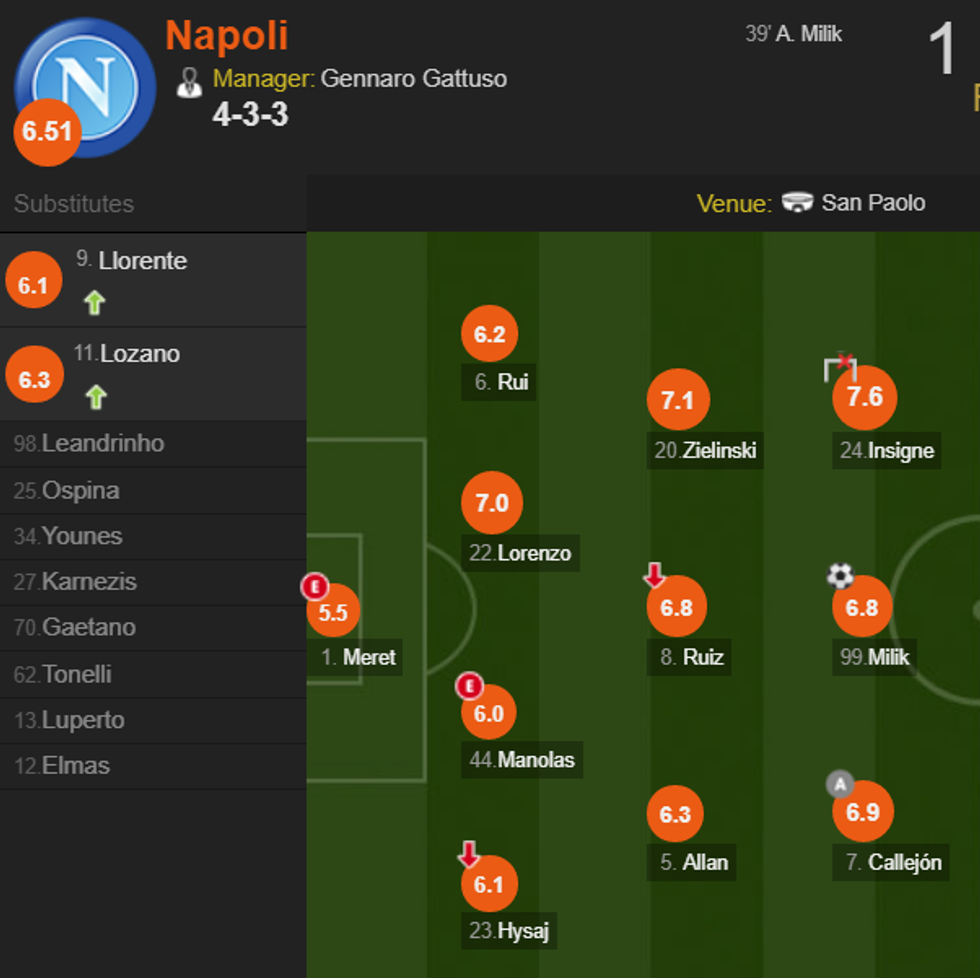Click the substituted-off red arrow on Hysaj
980x978 pixels.
pos(468,853)
